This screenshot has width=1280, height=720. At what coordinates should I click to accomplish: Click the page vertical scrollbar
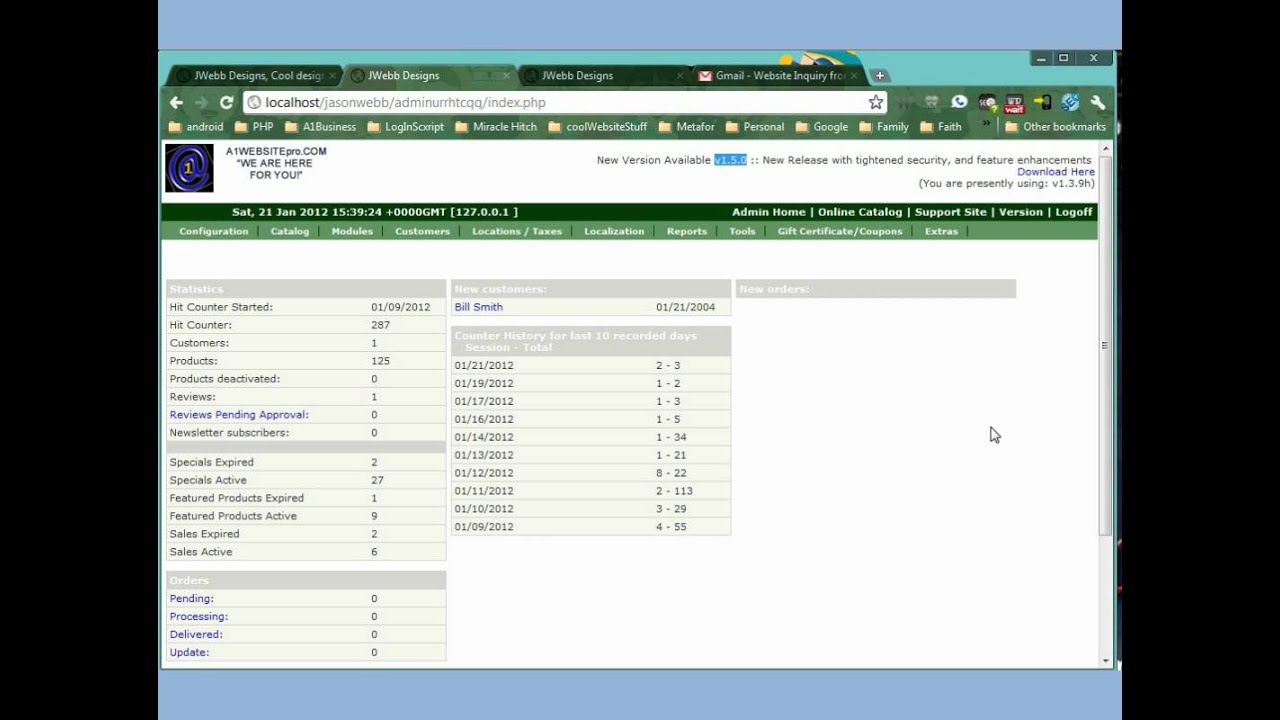pyautogui.click(x=1105, y=345)
